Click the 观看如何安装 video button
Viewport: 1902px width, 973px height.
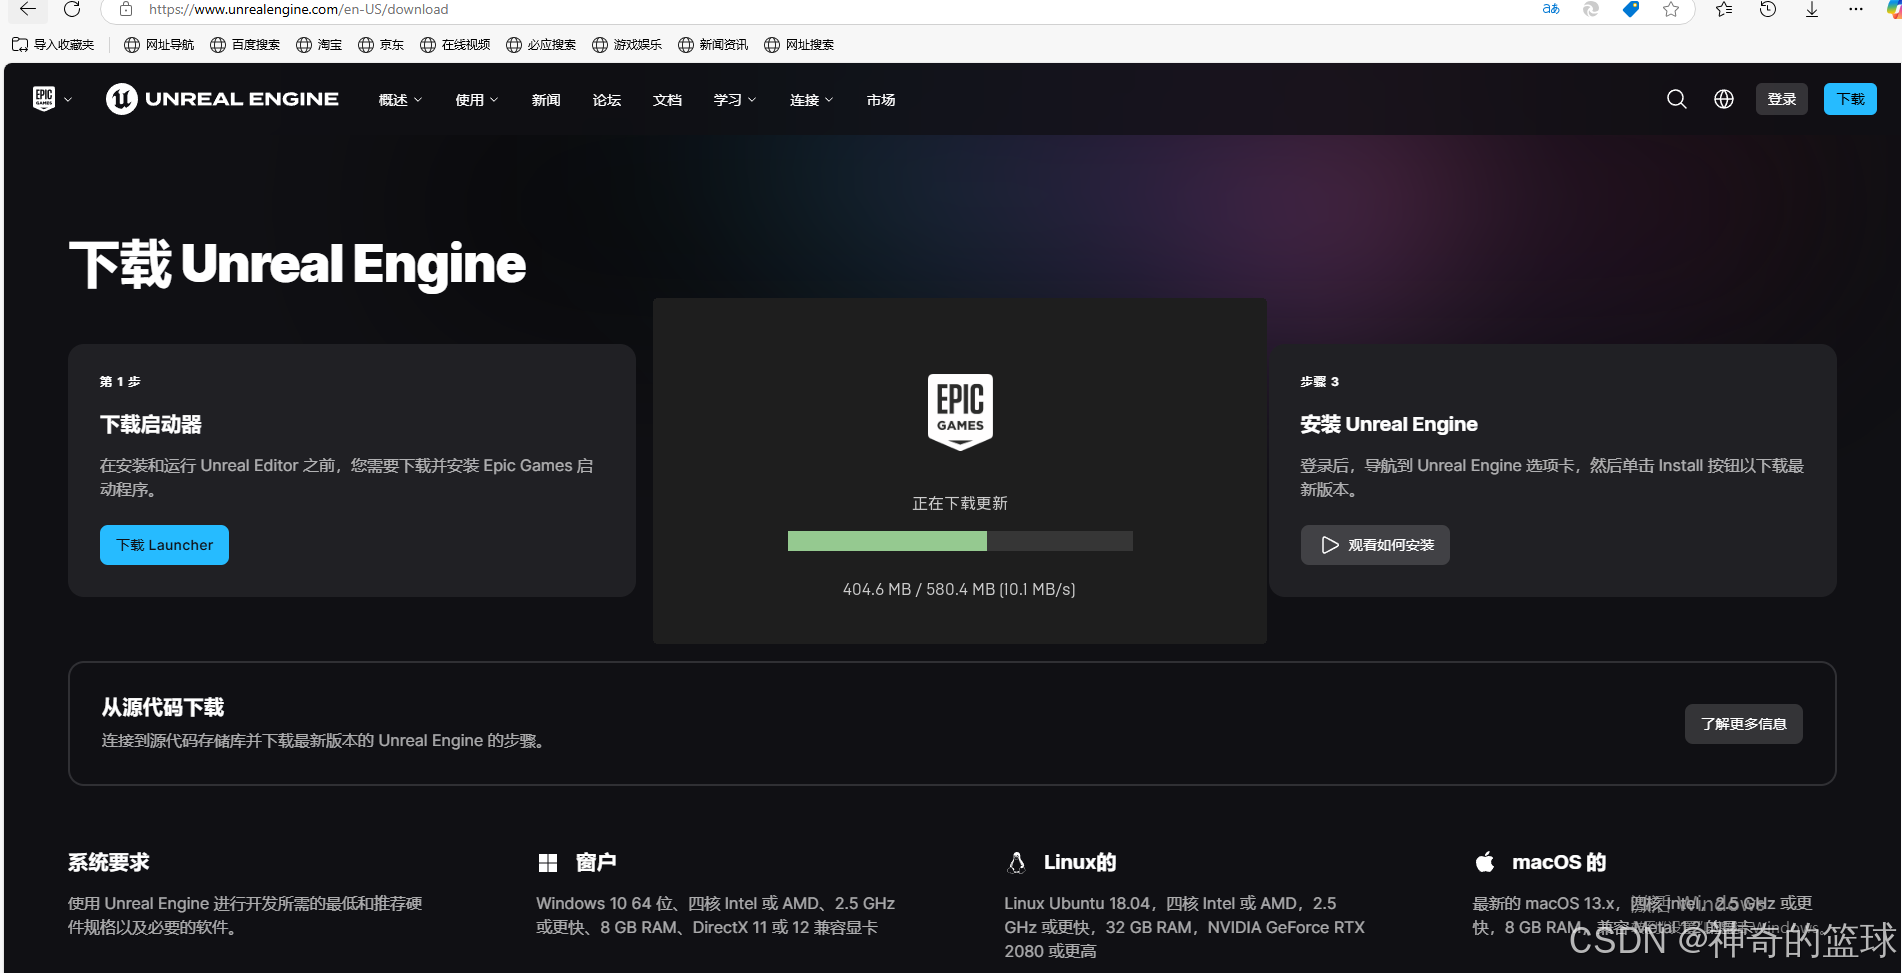click(1375, 545)
